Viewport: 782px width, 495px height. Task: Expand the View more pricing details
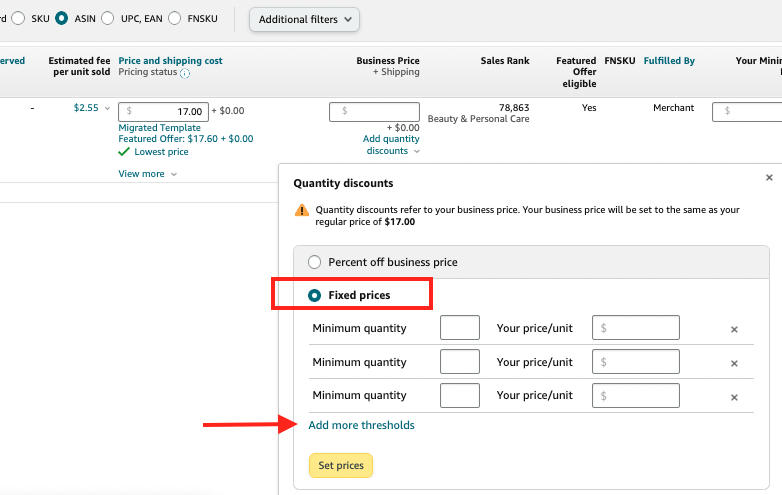147,174
